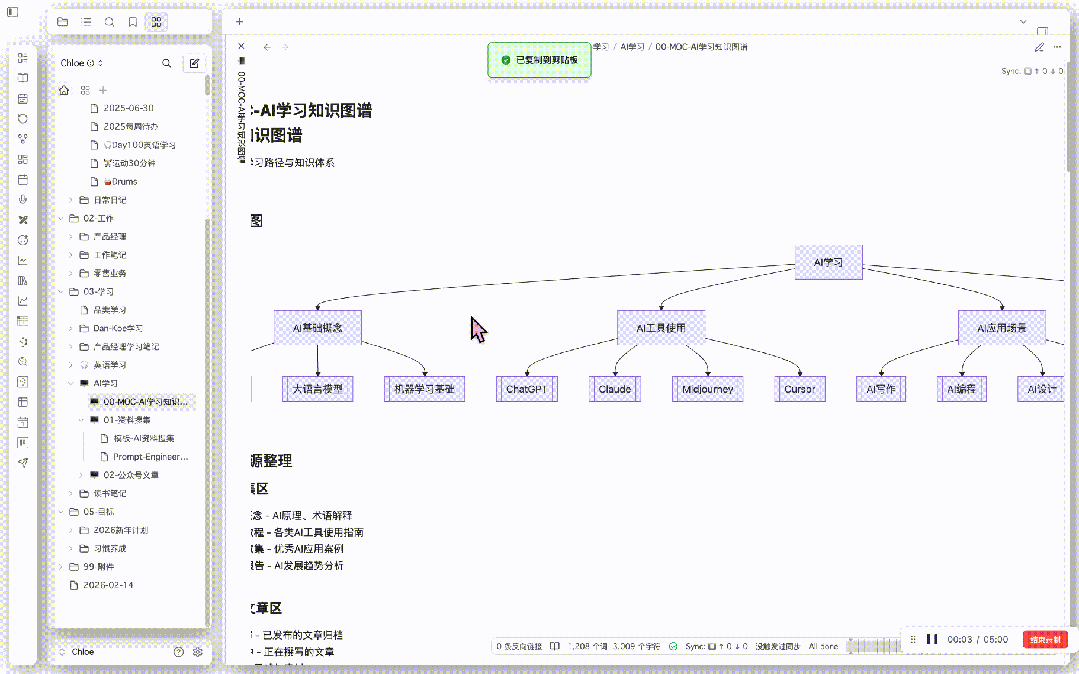Click the Midjourney node in the diagram
Viewport: 1079px width, 674px height.
coord(707,389)
